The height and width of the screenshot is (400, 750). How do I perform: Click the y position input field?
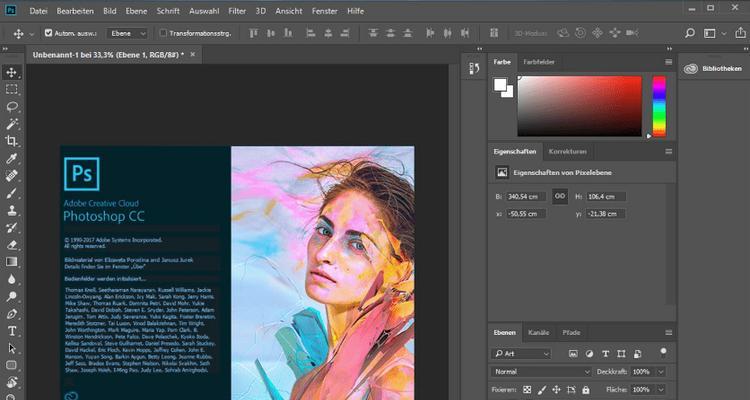(606, 214)
